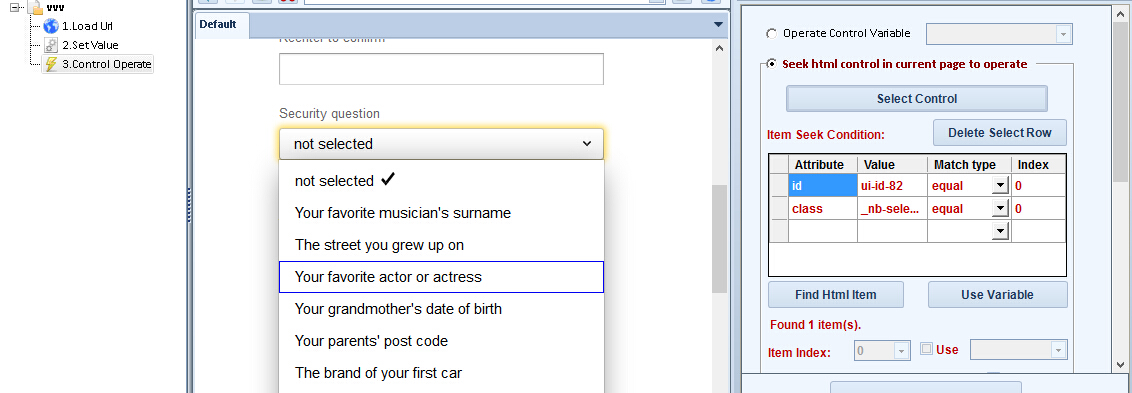Click the Select Control button
The height and width of the screenshot is (393, 1132).
coord(917,99)
